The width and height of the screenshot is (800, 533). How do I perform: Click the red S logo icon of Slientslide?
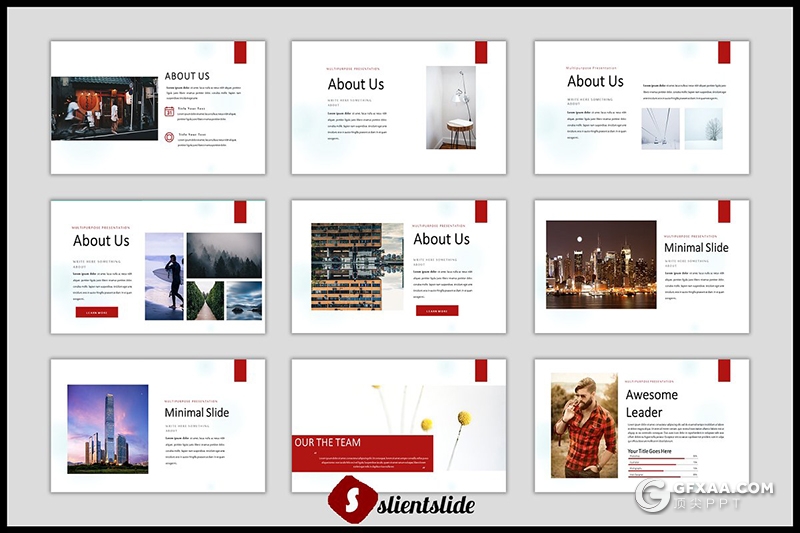click(350, 500)
